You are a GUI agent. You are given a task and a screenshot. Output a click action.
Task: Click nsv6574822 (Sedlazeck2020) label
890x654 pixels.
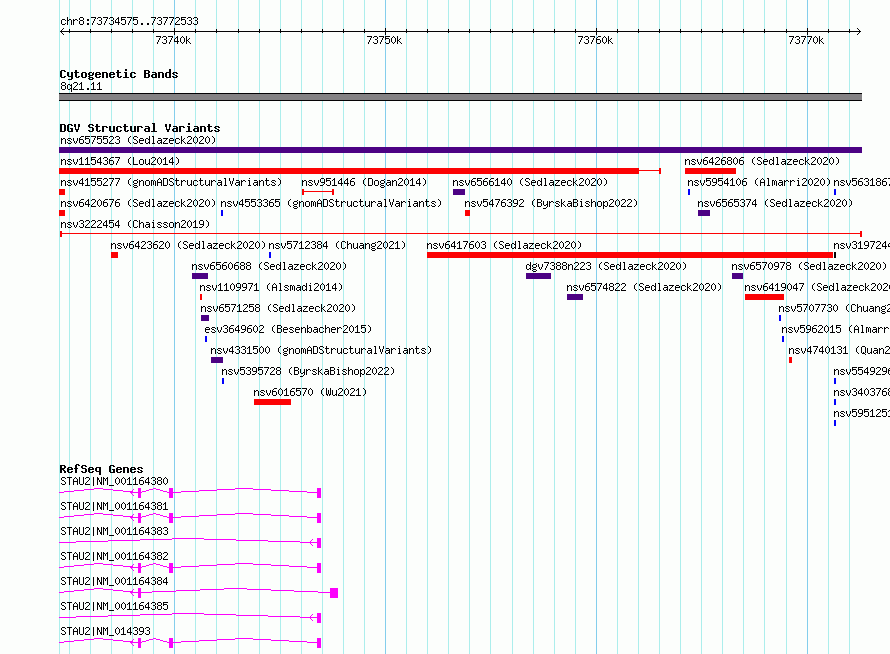644,287
